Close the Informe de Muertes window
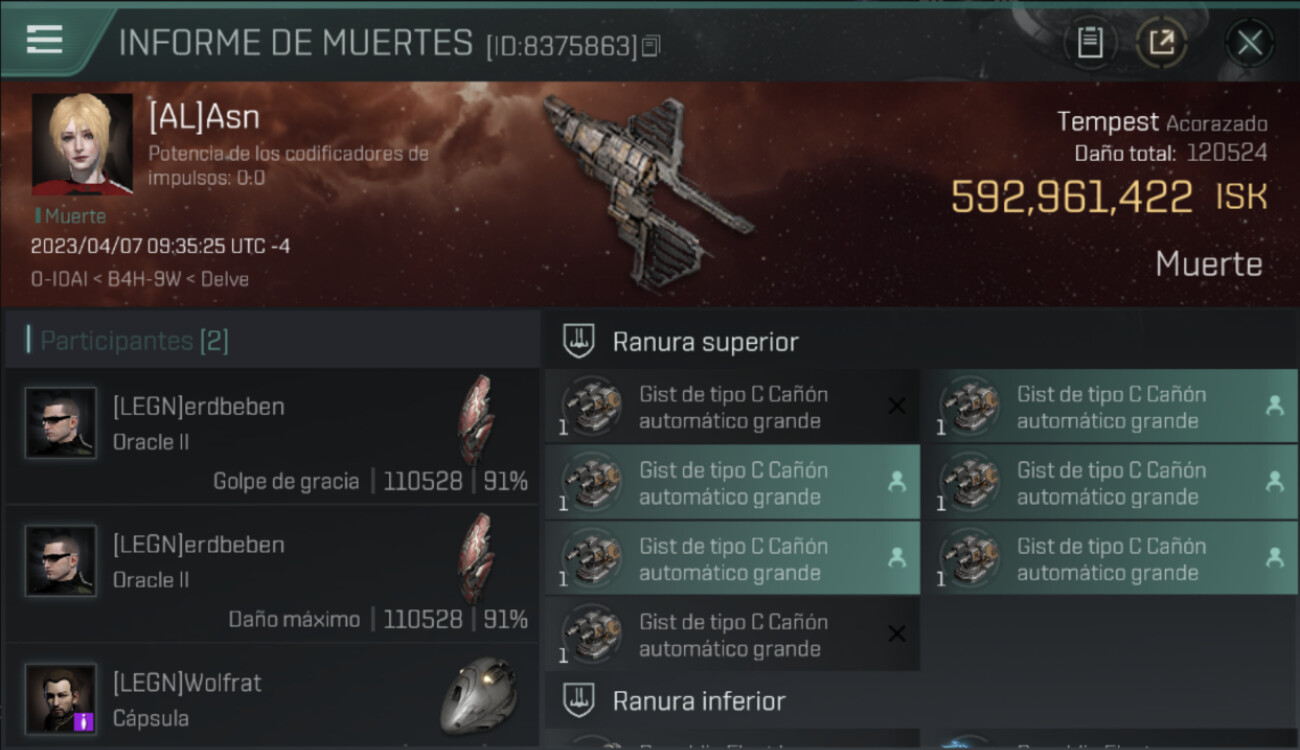1300x750 pixels. point(1249,43)
